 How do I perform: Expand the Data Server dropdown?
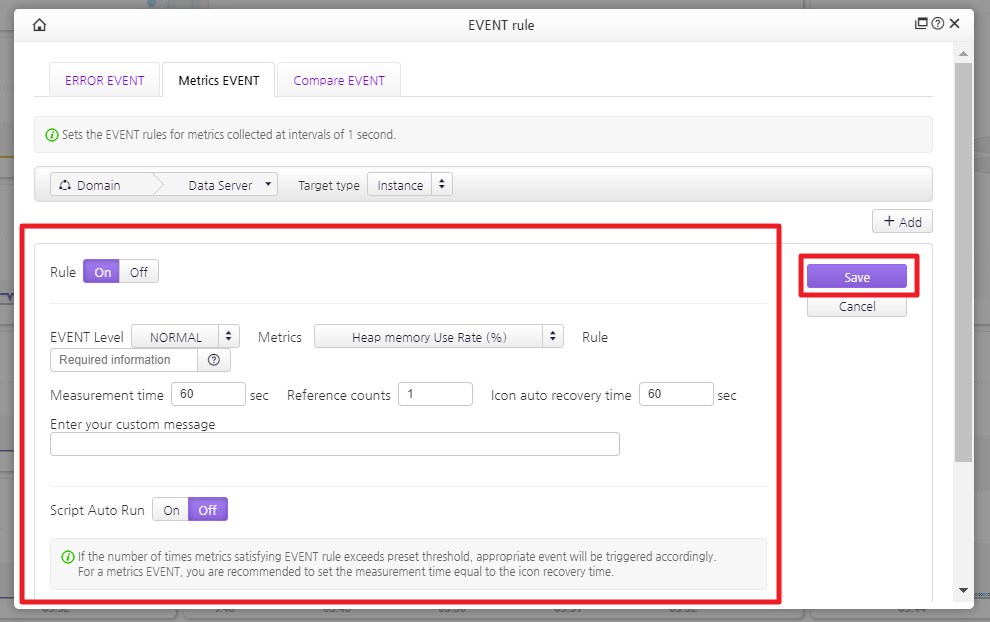230,185
